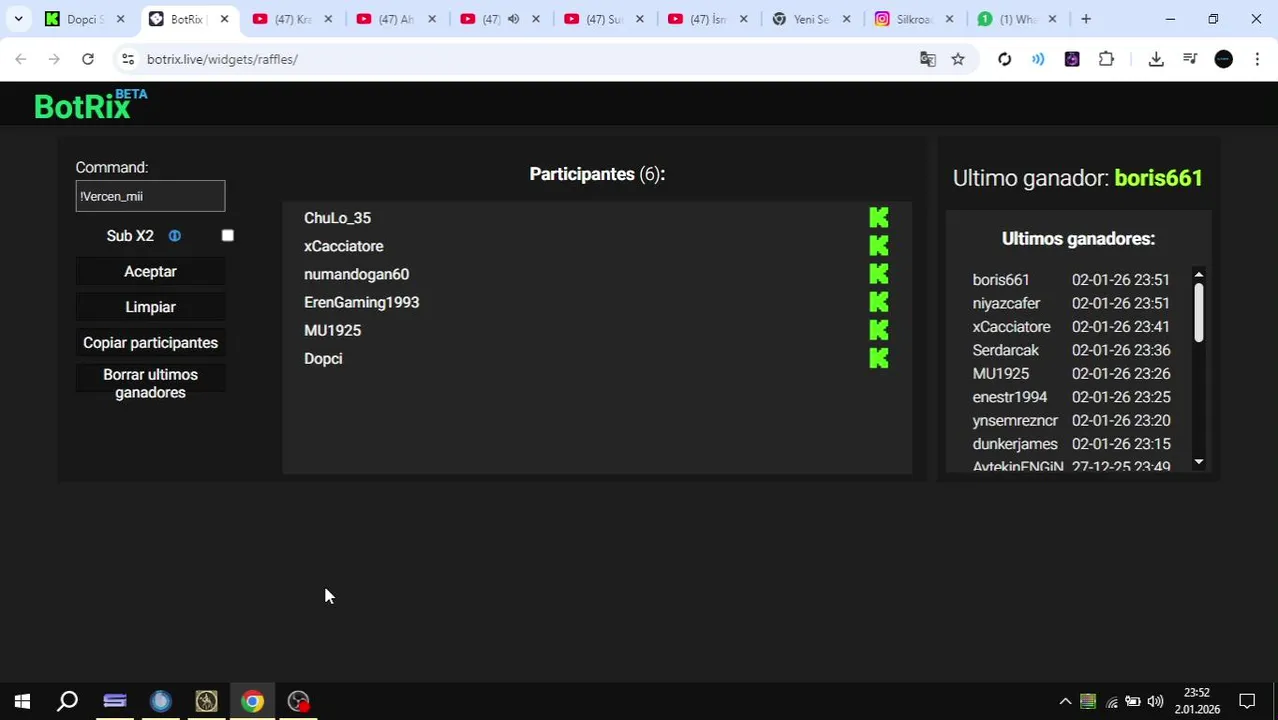
Task: Click Borrar ultimos ganadores button
Action: [x=150, y=384]
